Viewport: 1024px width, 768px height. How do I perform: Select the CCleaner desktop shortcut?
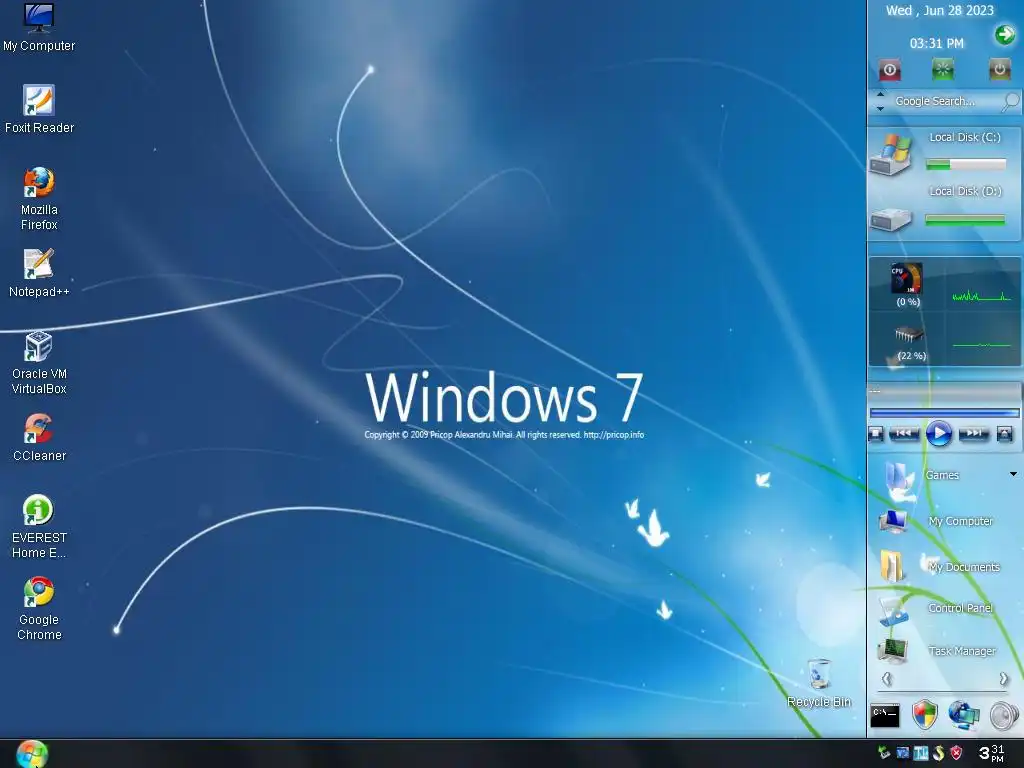click(x=39, y=437)
